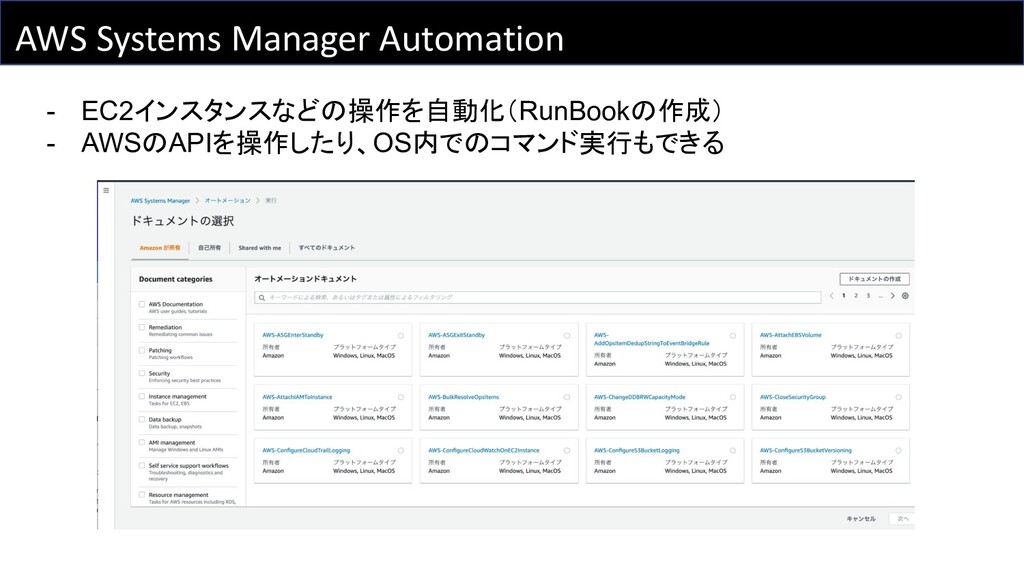
Task: Select AWS-ChangeDDBRWCapacityMode radio button
Action: (x=733, y=397)
